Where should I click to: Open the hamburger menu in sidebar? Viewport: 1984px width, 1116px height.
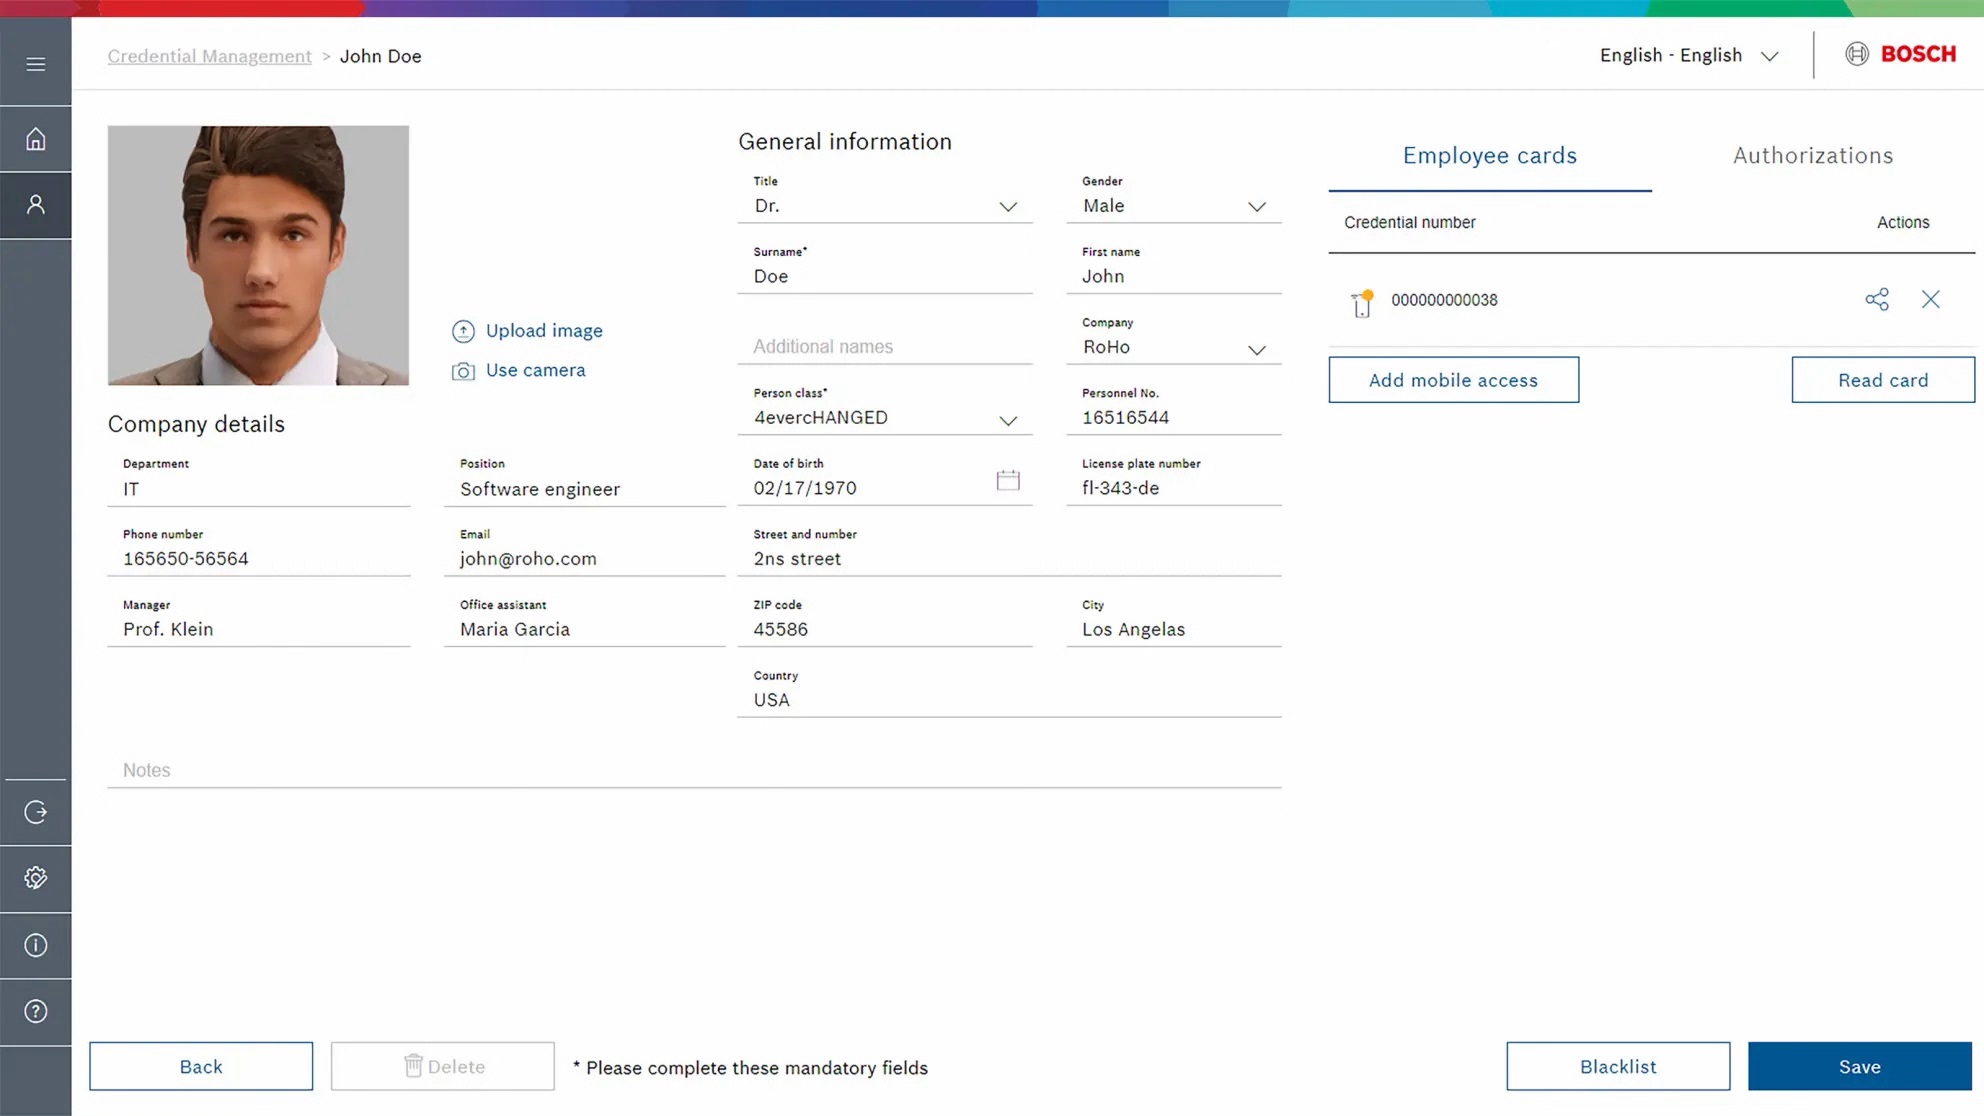point(36,65)
